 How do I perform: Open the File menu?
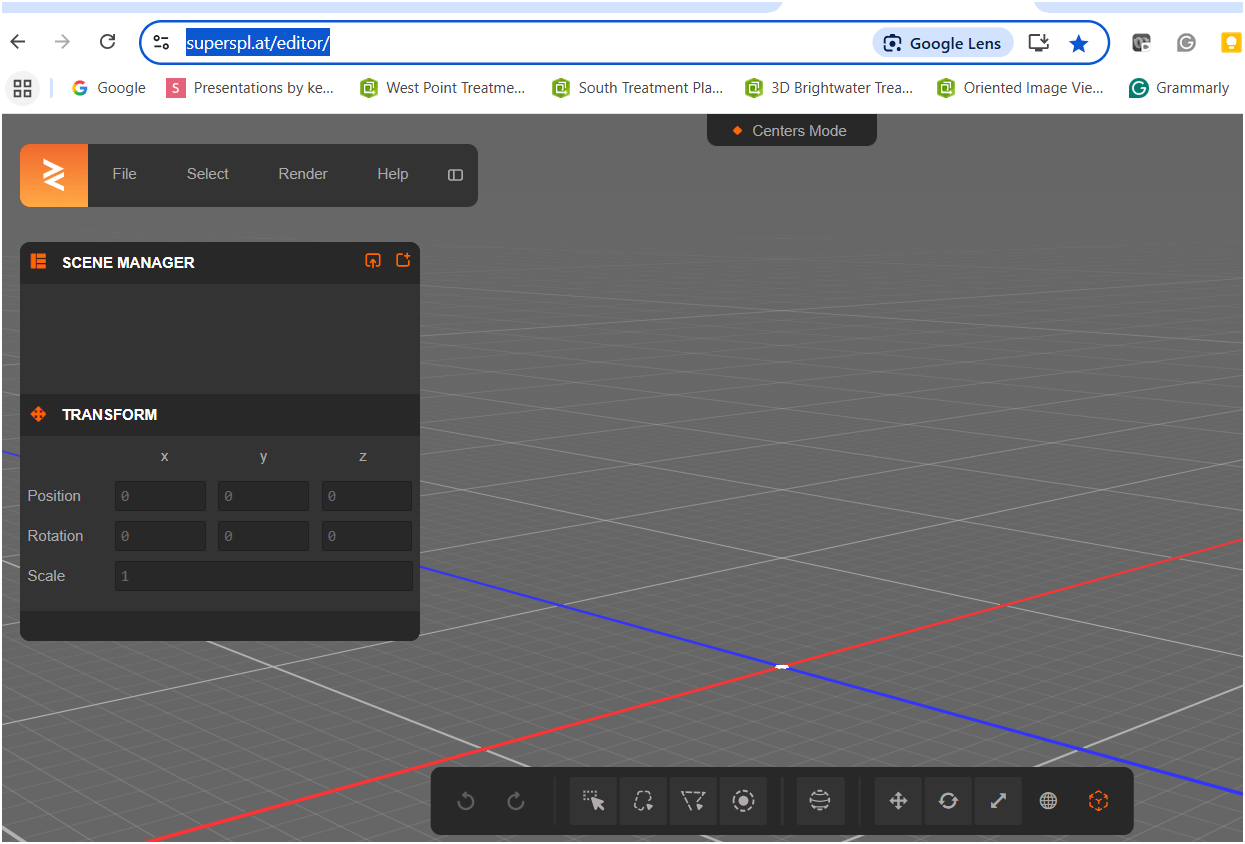(x=124, y=174)
